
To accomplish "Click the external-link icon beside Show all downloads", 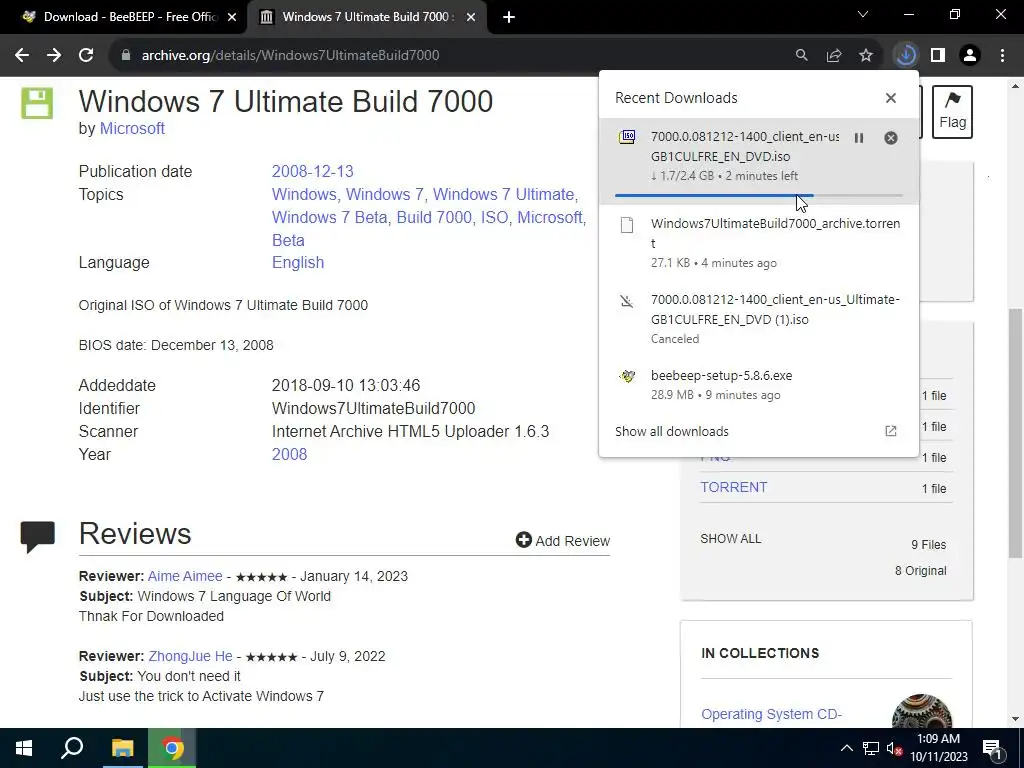I will 891,431.
